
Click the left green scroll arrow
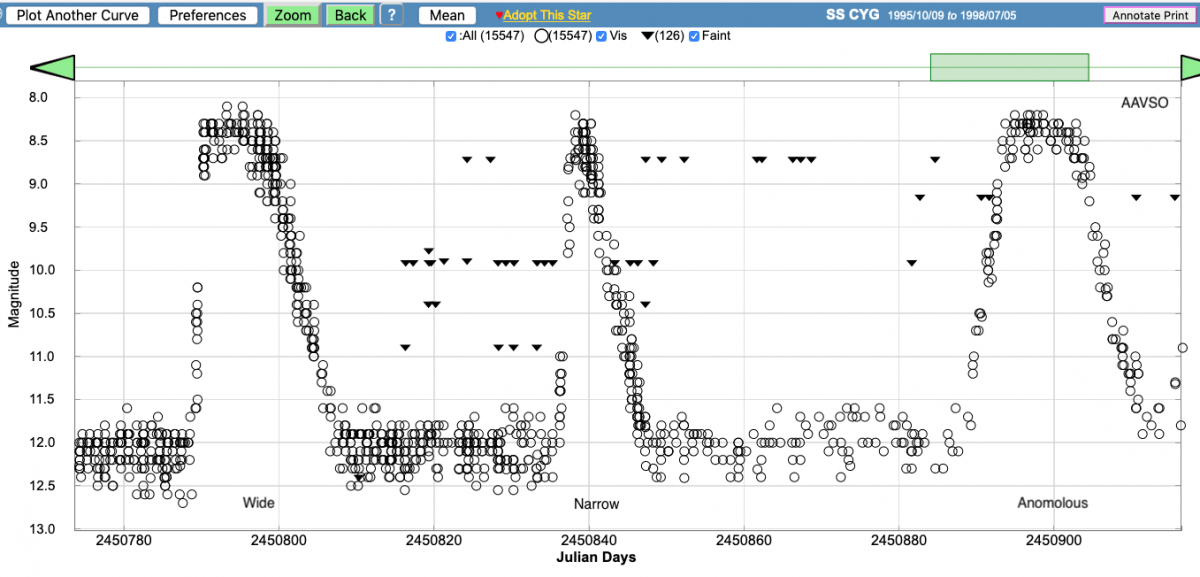(x=52, y=67)
